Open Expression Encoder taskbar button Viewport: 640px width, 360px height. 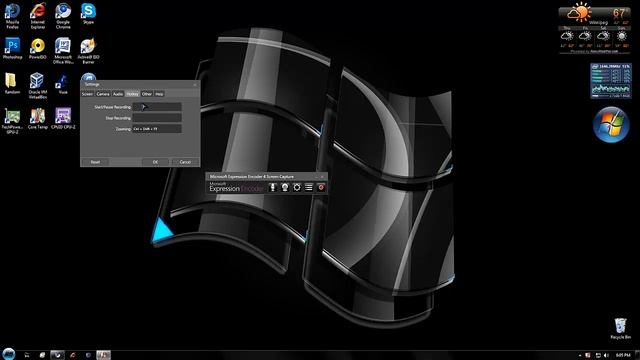pyautogui.click(x=103, y=355)
